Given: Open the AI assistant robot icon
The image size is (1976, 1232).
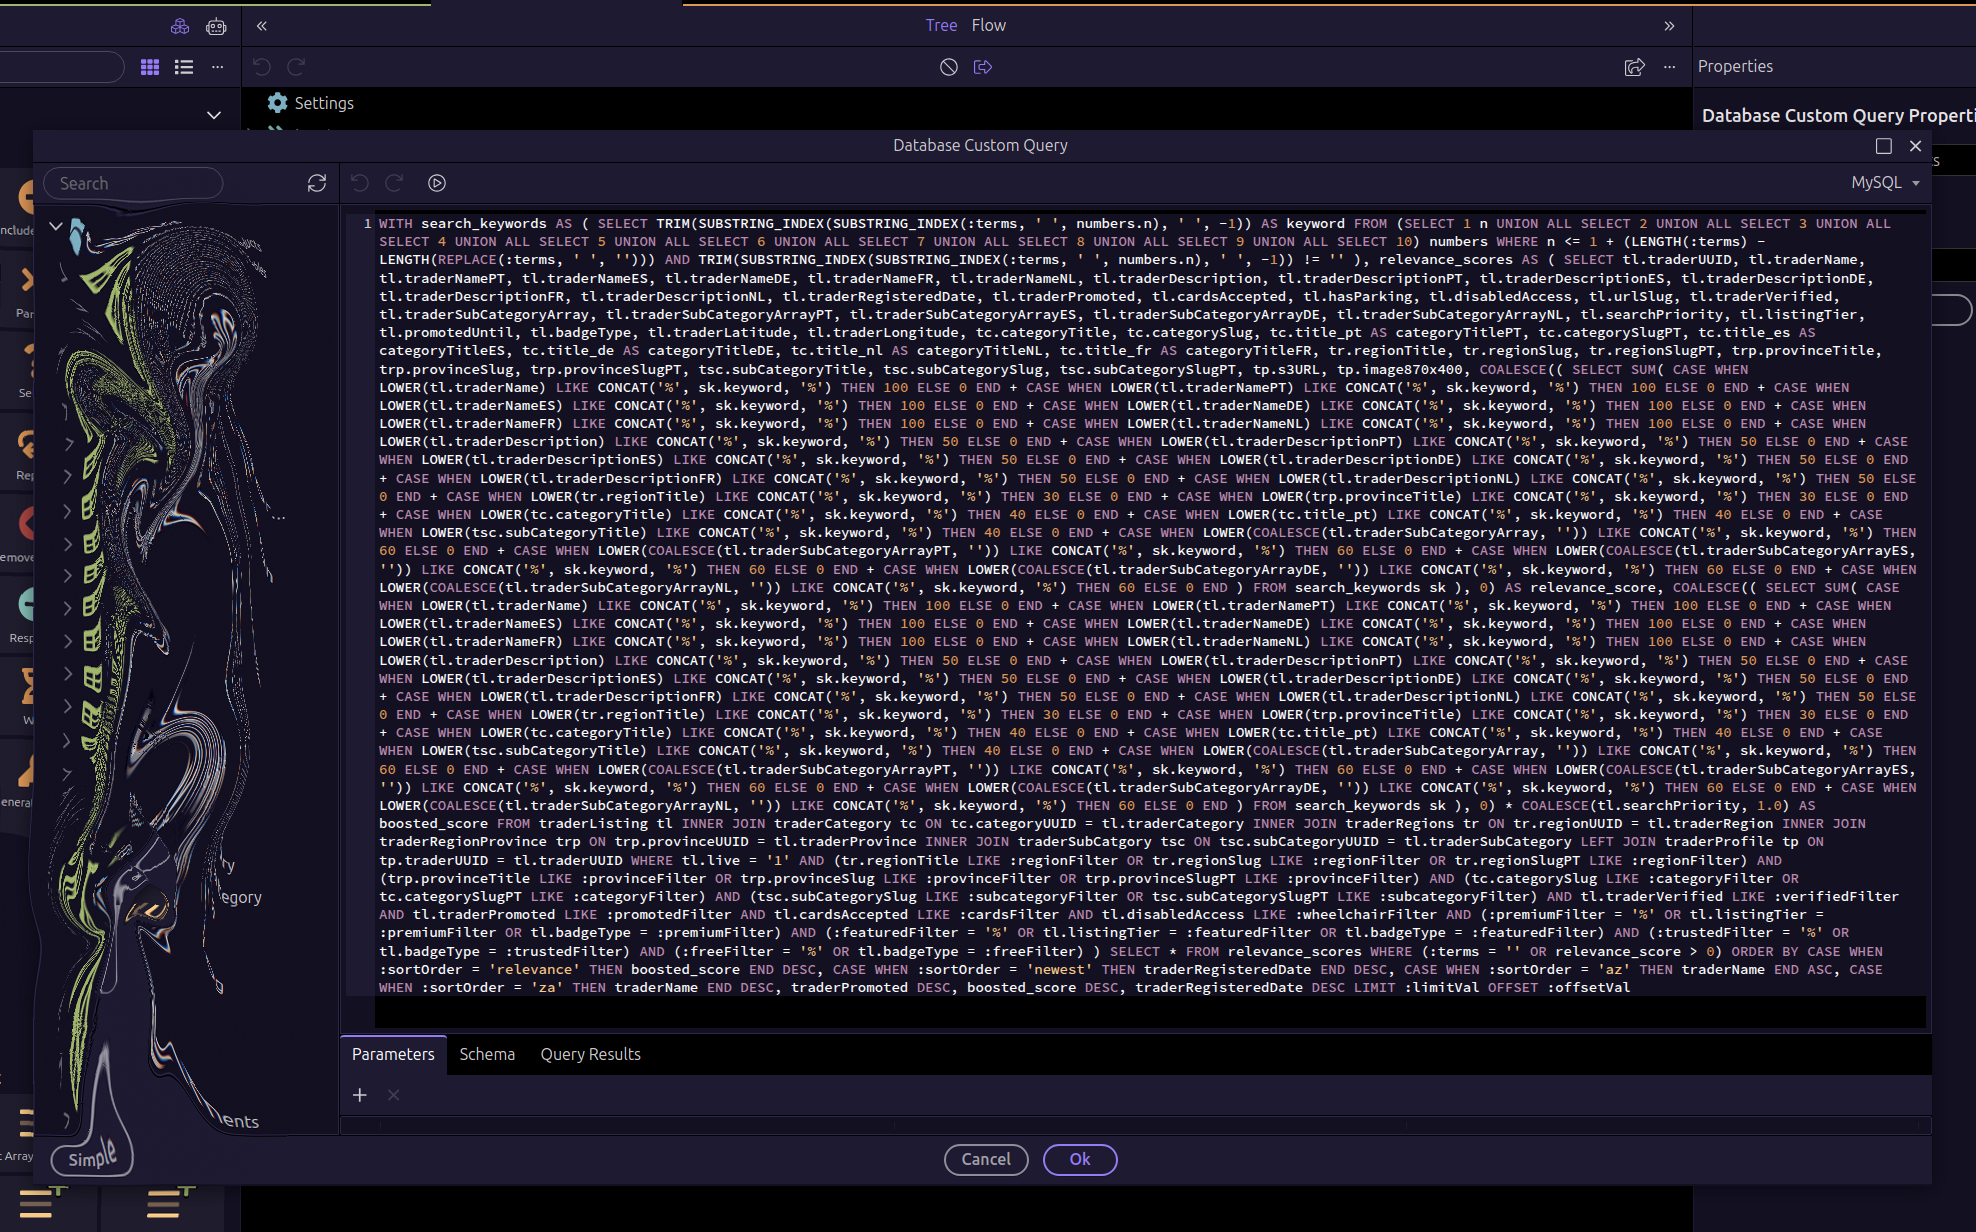Looking at the screenshot, I should tap(216, 27).
